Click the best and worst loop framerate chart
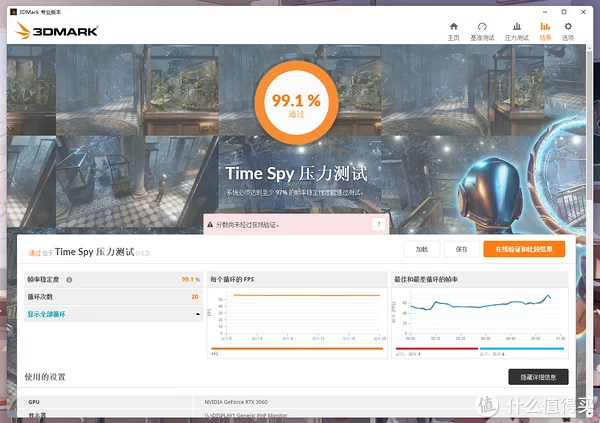Viewport: 600px width, 423px height. tap(479, 315)
